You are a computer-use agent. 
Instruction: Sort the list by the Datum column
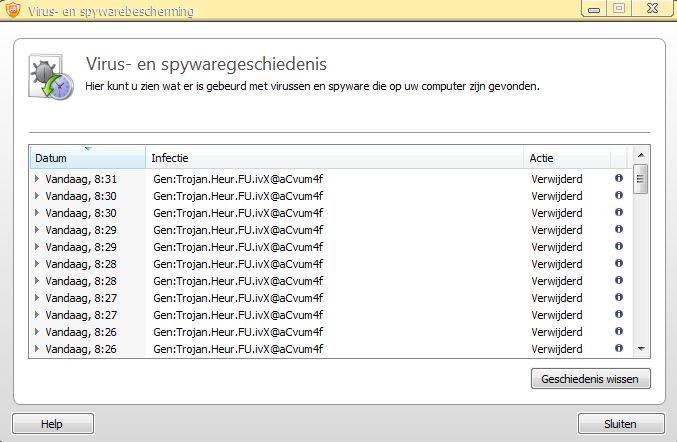click(87, 158)
